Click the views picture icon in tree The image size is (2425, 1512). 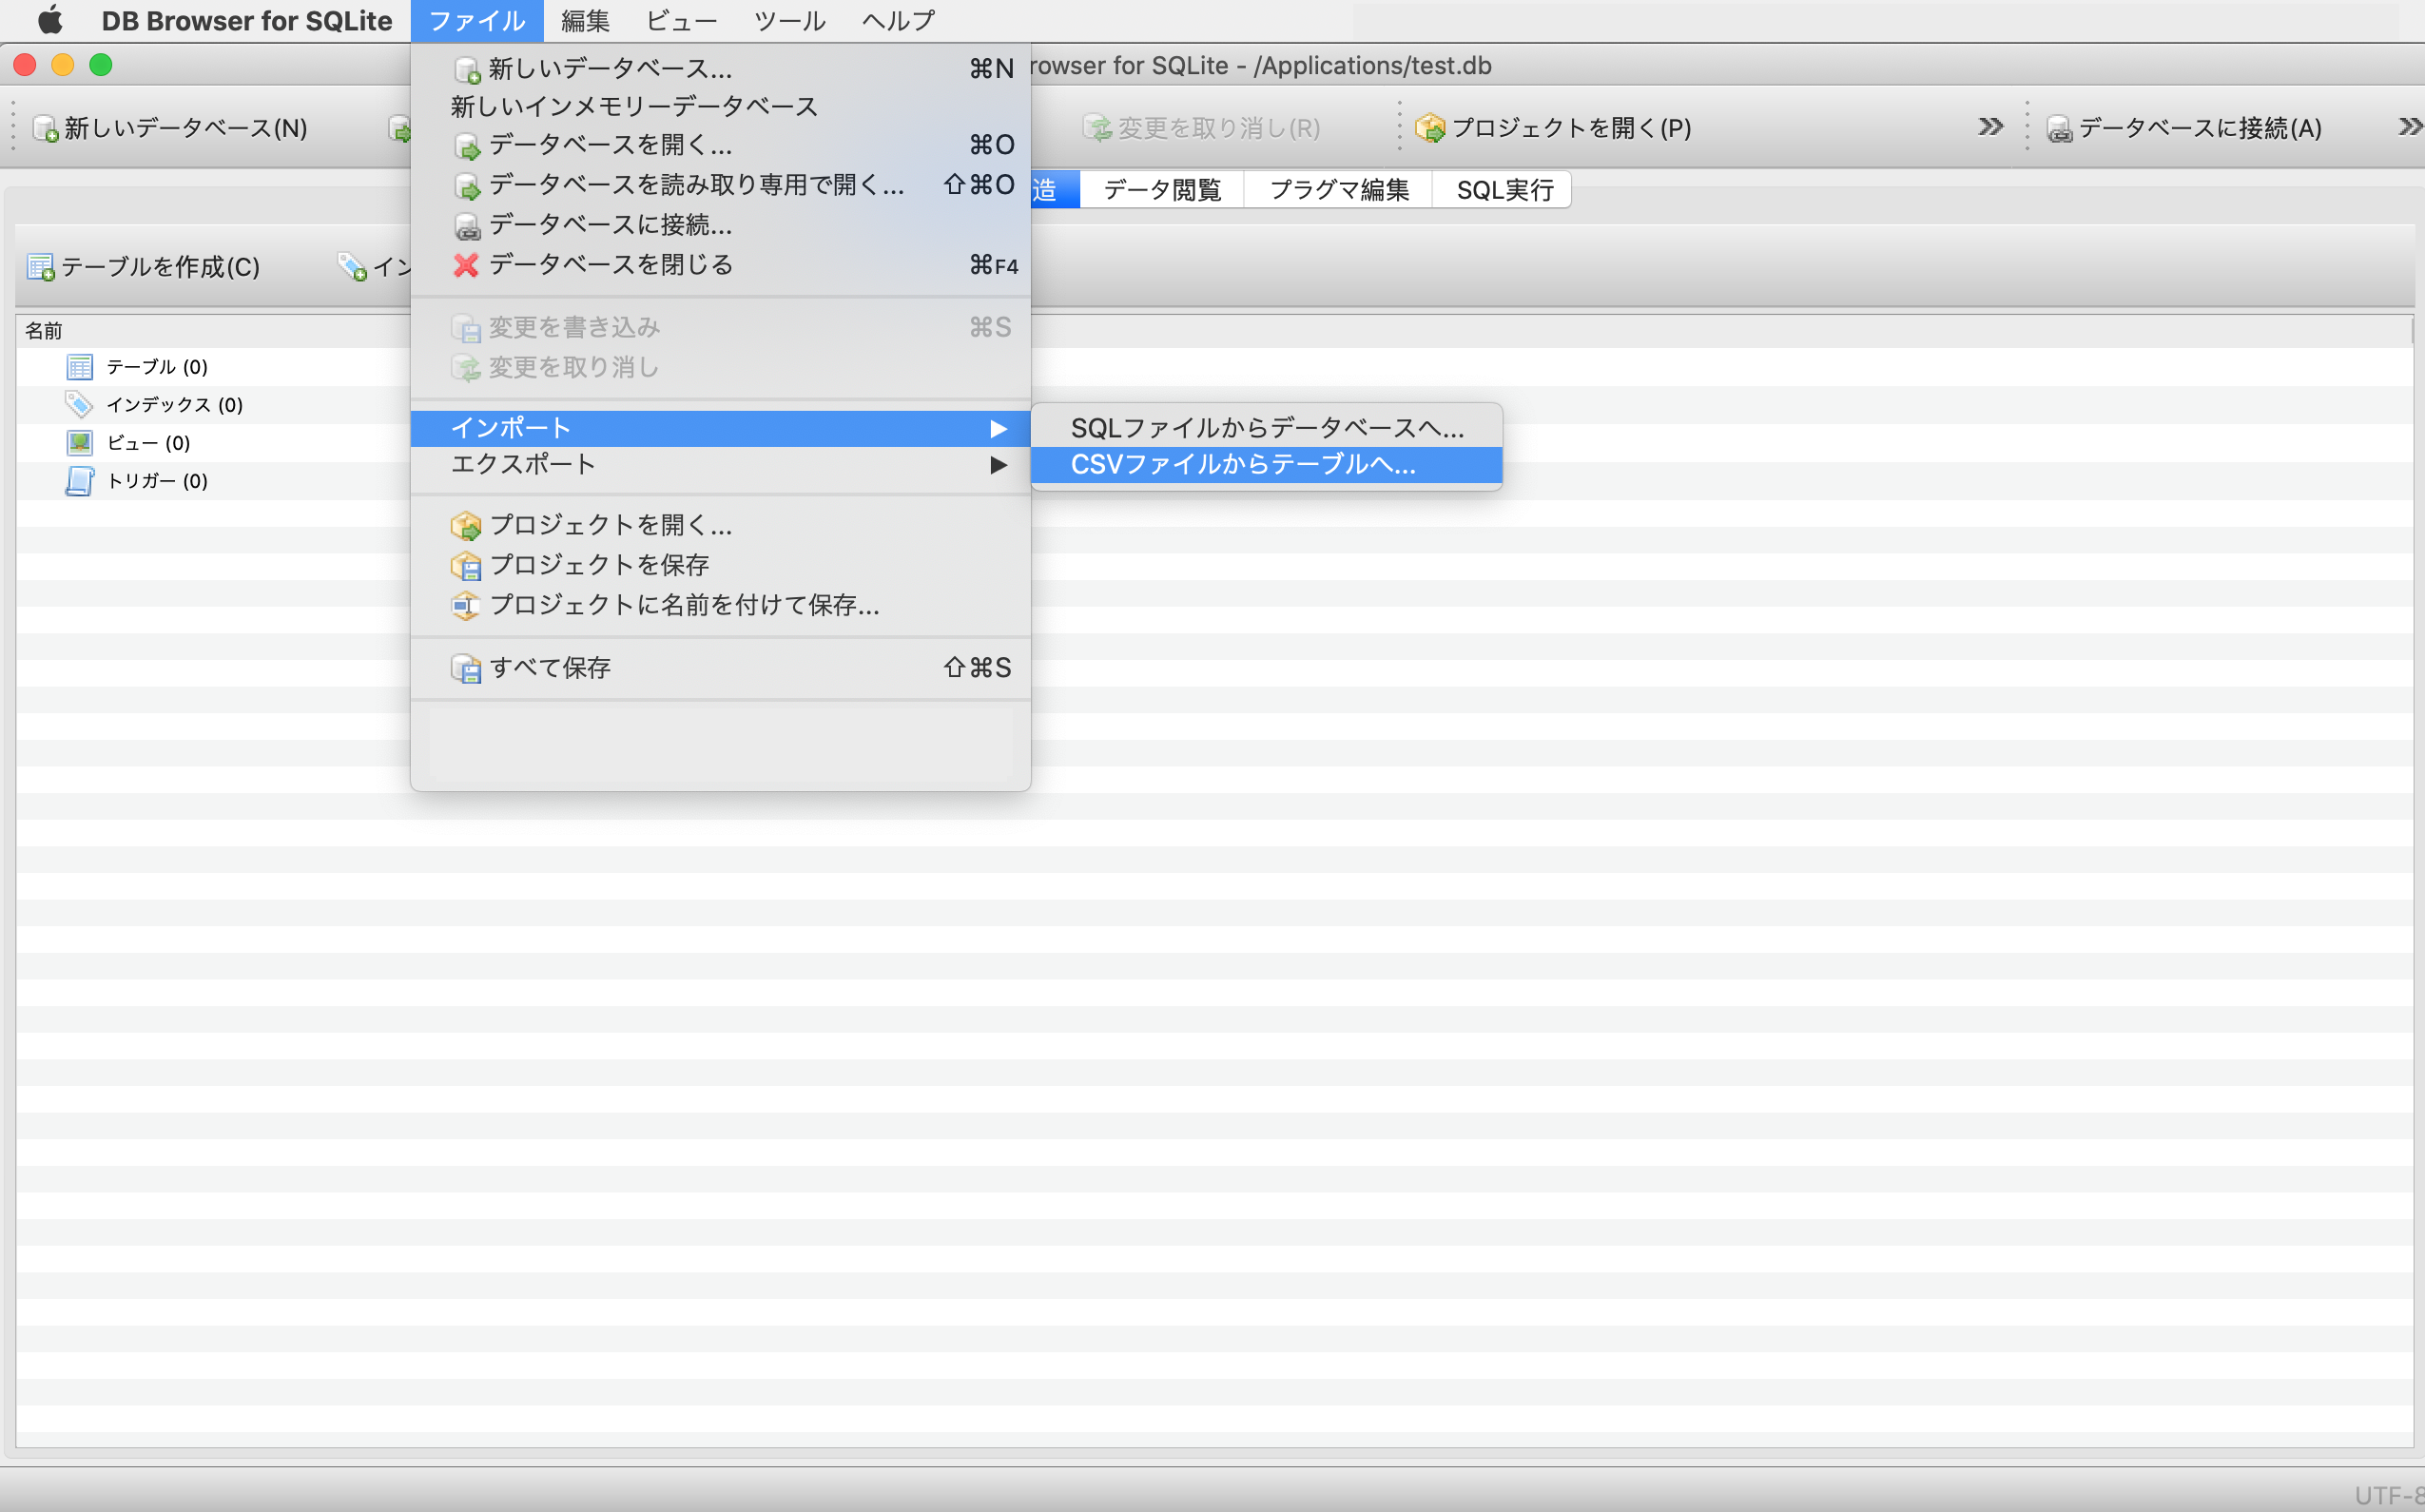(79, 442)
